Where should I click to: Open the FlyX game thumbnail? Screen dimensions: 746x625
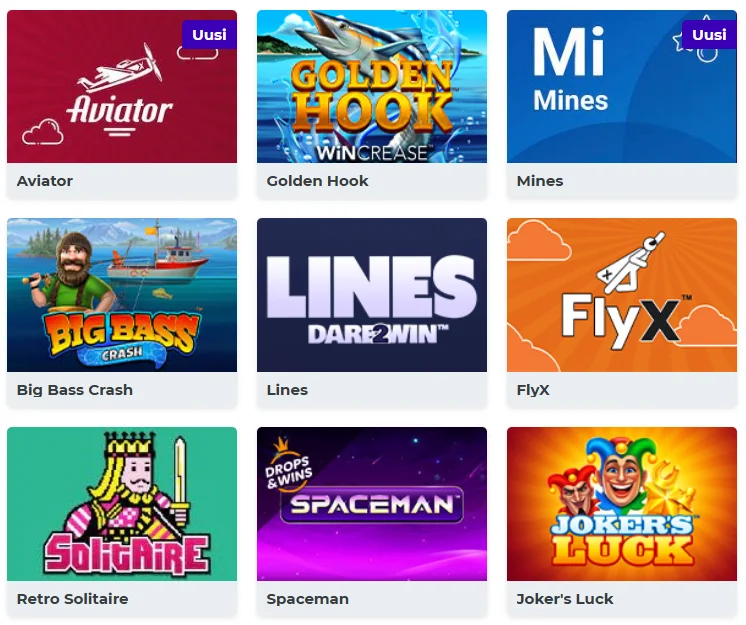pyautogui.click(x=622, y=295)
